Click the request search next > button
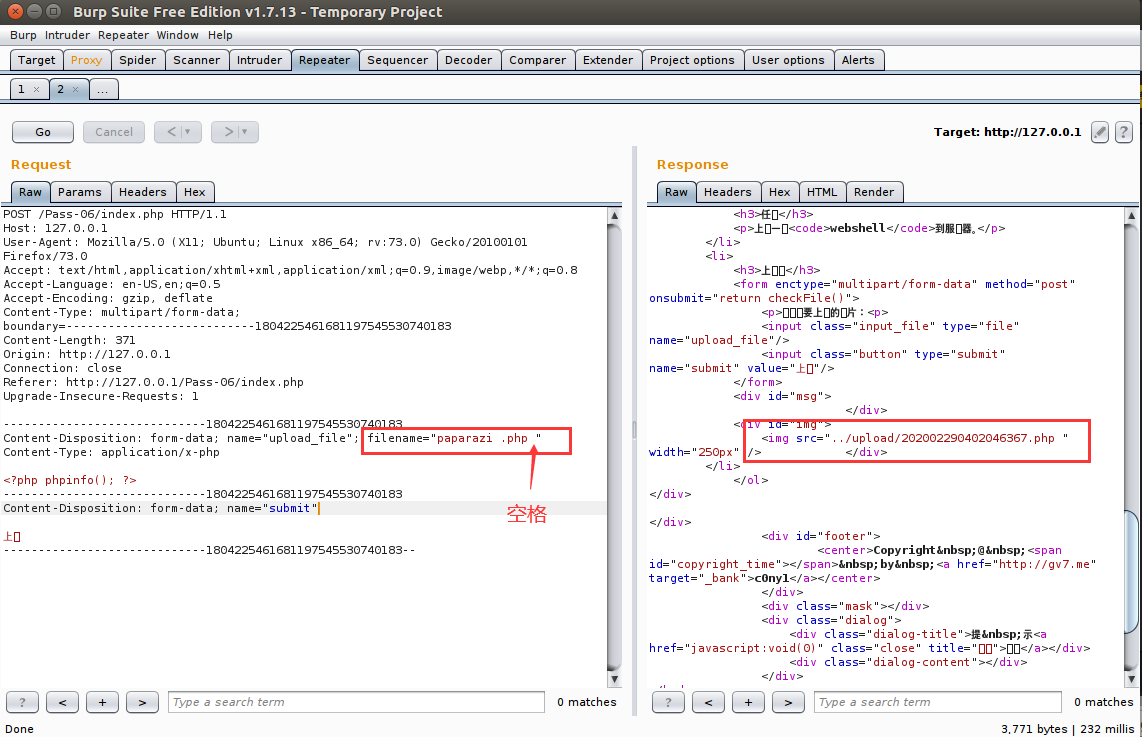1142x737 pixels. coord(143,702)
